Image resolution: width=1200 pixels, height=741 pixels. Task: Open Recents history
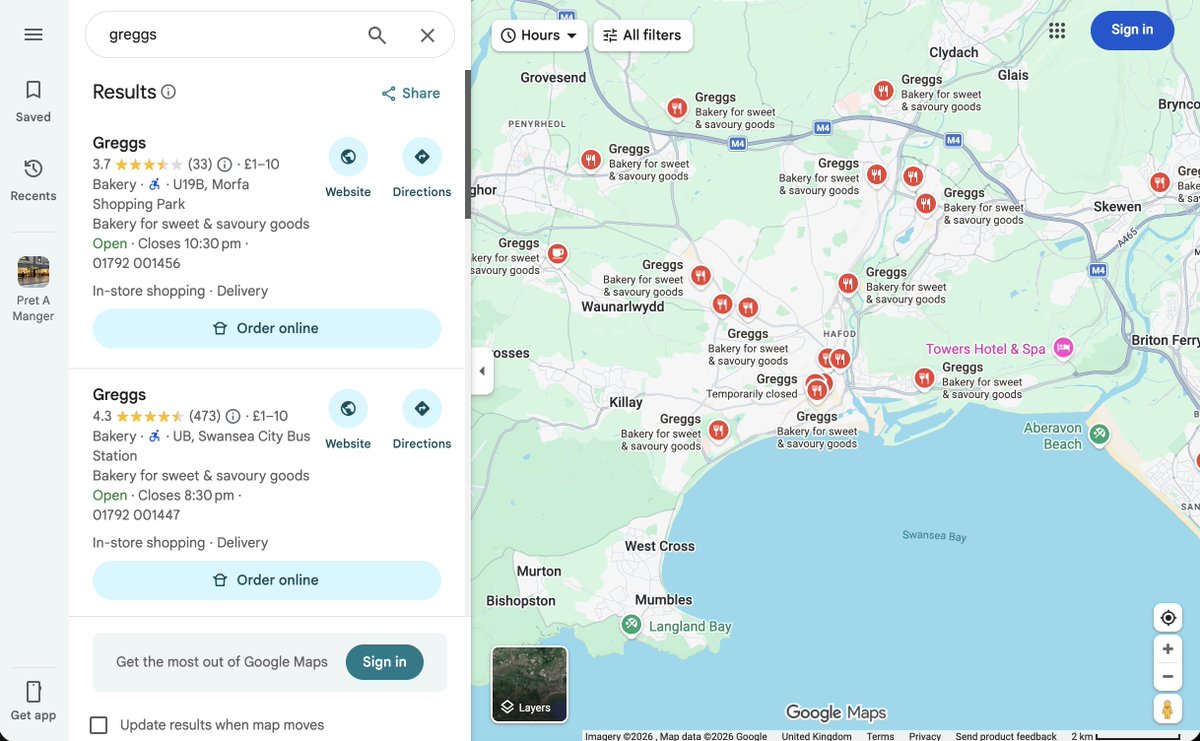pos(33,180)
